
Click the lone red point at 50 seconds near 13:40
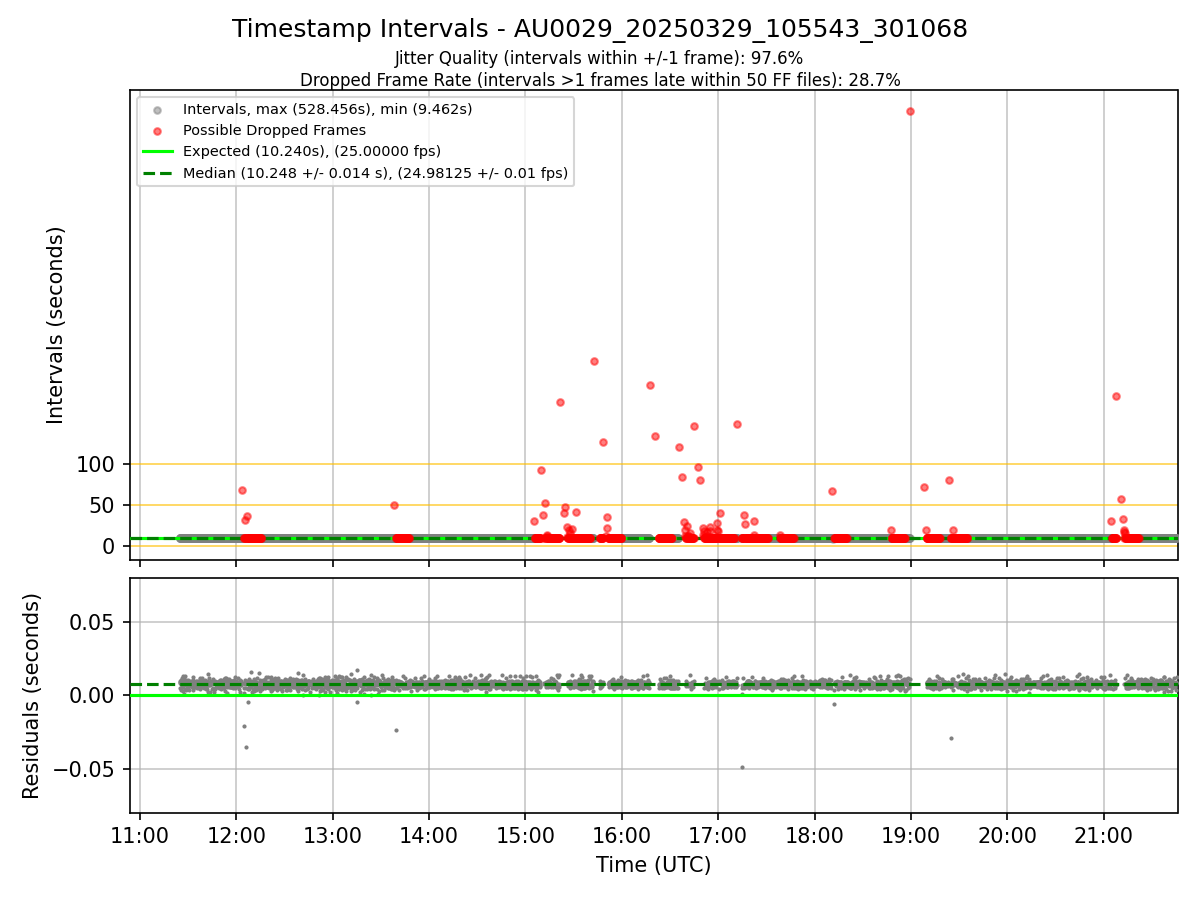pyautogui.click(x=394, y=505)
